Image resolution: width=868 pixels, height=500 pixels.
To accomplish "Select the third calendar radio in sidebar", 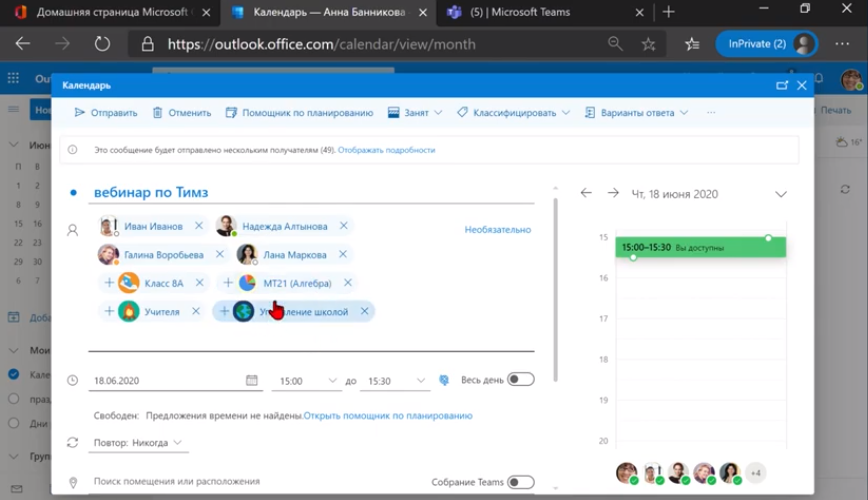I will tap(14, 423).
